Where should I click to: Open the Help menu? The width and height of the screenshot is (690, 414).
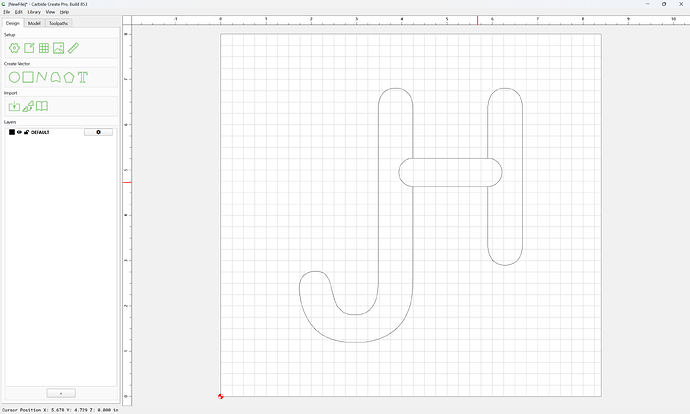[64, 12]
